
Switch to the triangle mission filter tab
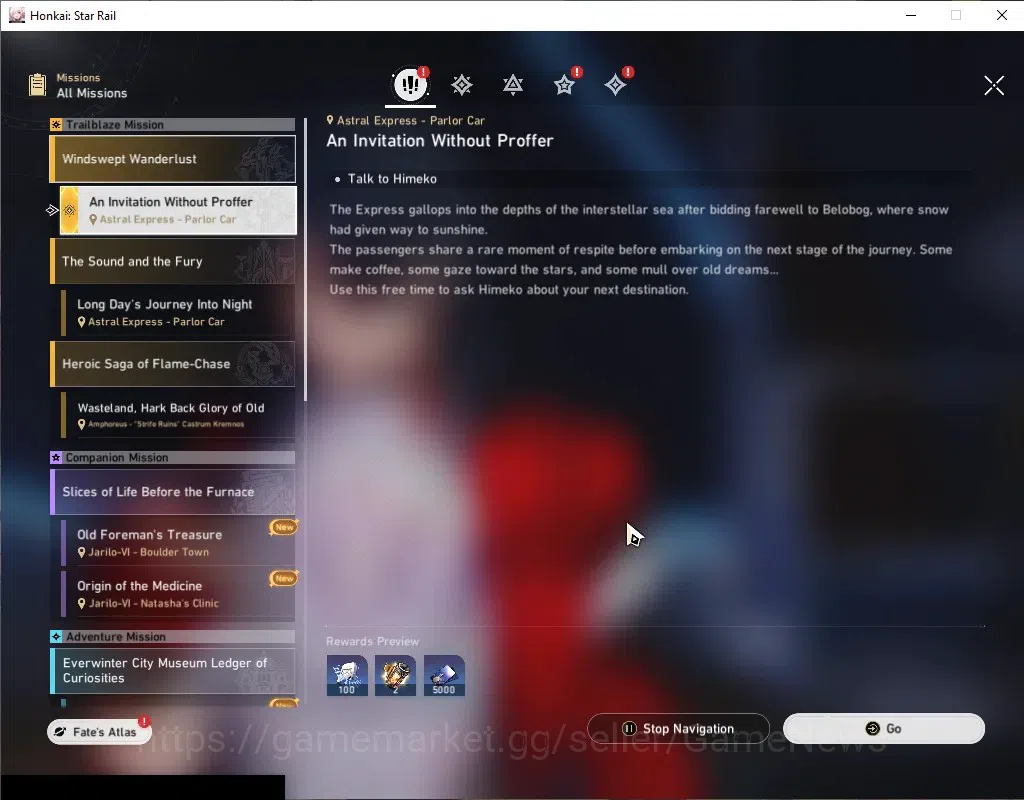513,85
